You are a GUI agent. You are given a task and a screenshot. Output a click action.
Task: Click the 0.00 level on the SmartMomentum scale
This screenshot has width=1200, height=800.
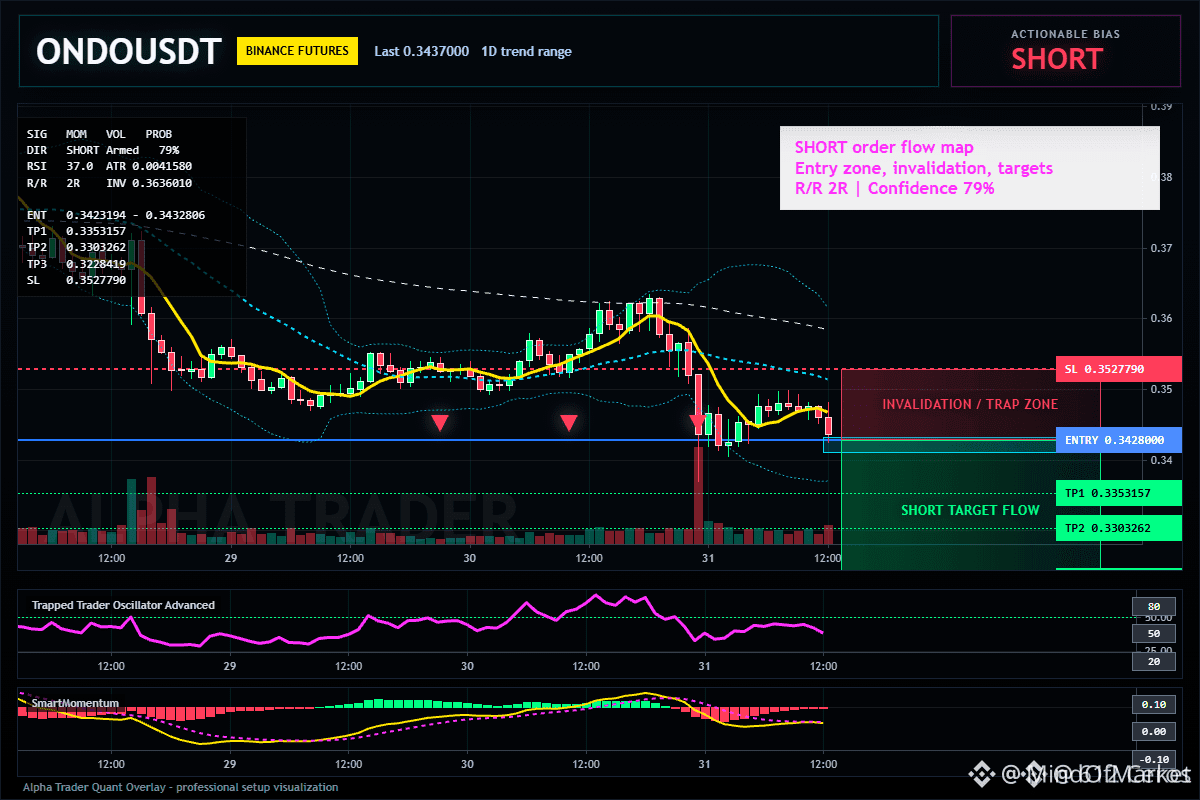1152,732
